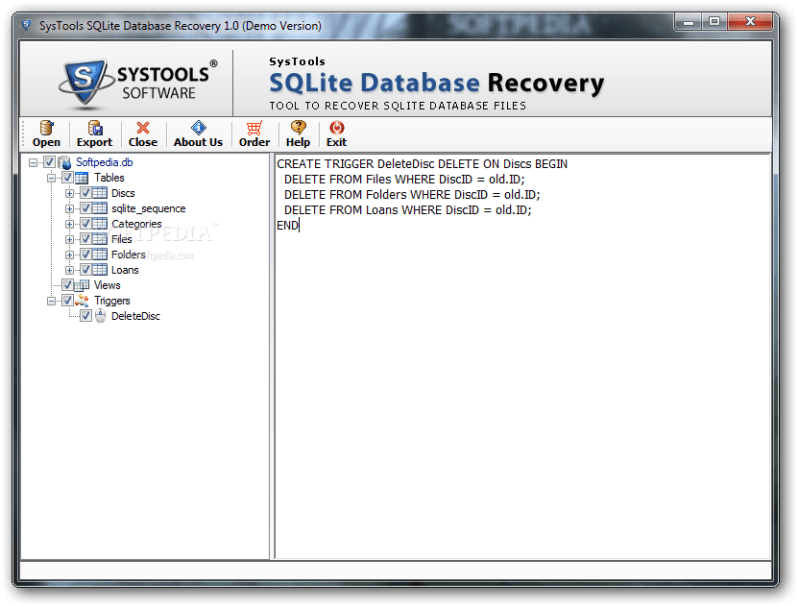Image resolution: width=799 pixels, height=607 pixels.
Task: Click the DeleteDisc trigger icon
Action: 101,316
